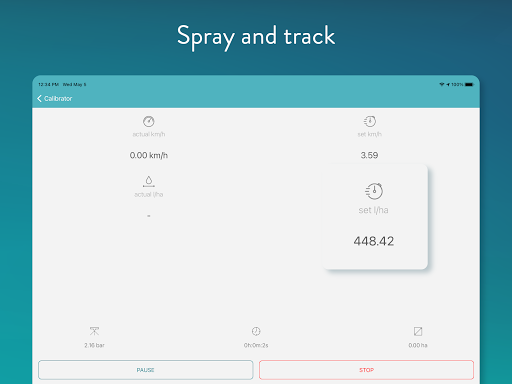Click the actual km/h speedometer icon
The height and width of the screenshot is (384, 512).
coord(149,121)
